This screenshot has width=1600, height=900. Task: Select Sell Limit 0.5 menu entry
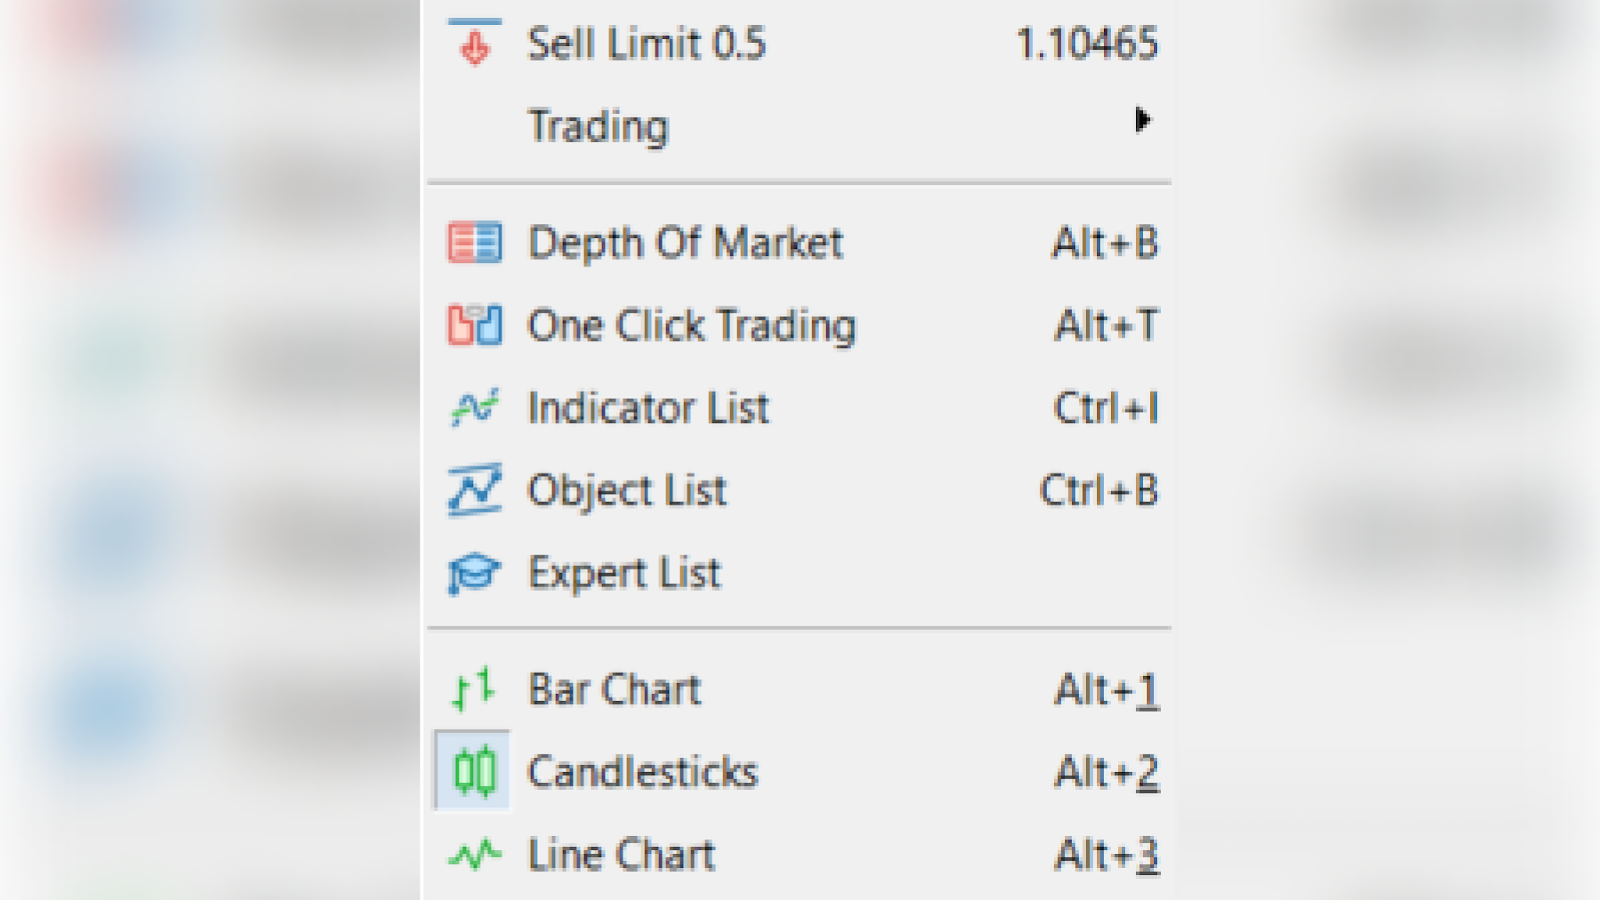(646, 44)
